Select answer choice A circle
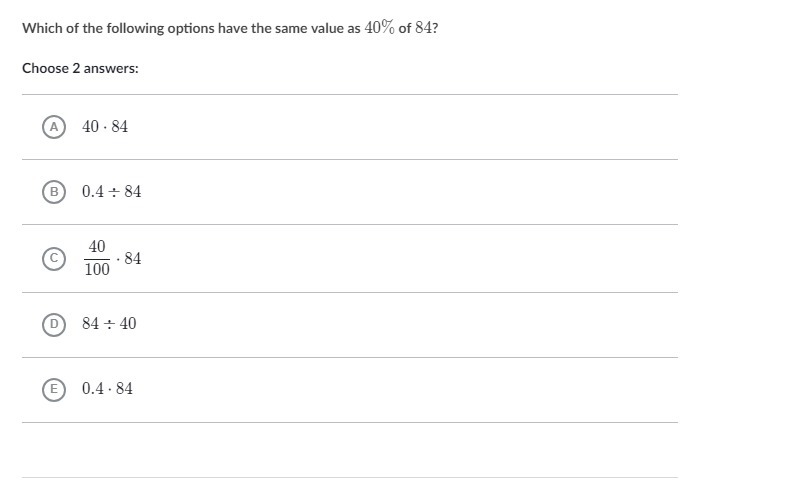 pyautogui.click(x=54, y=127)
